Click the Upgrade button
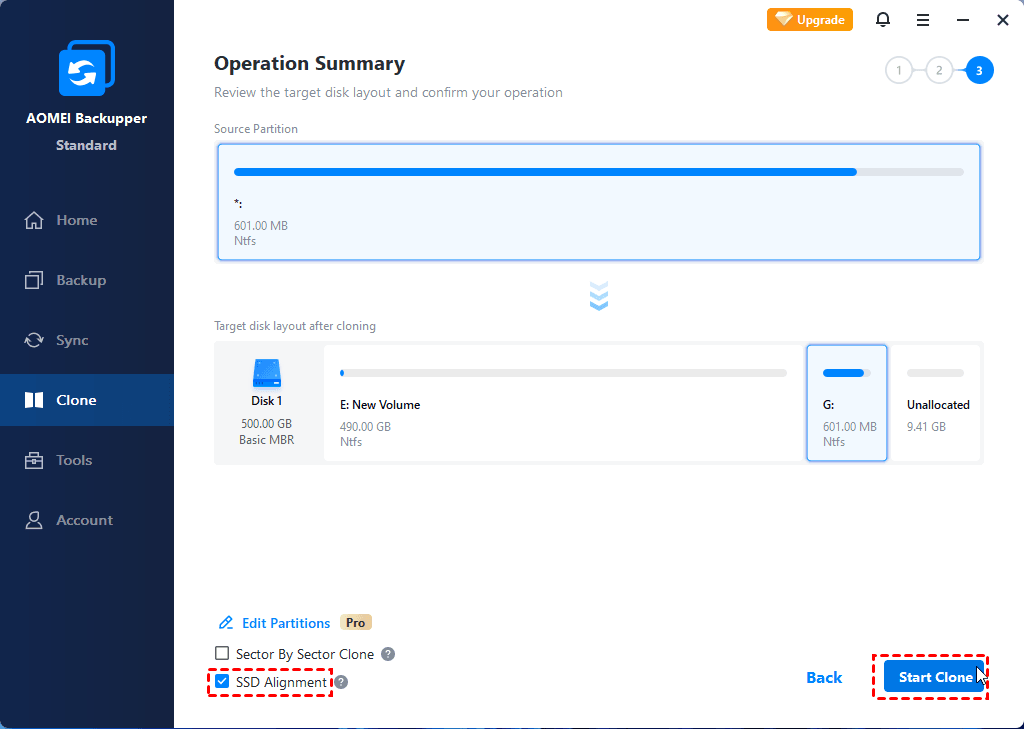 click(810, 20)
